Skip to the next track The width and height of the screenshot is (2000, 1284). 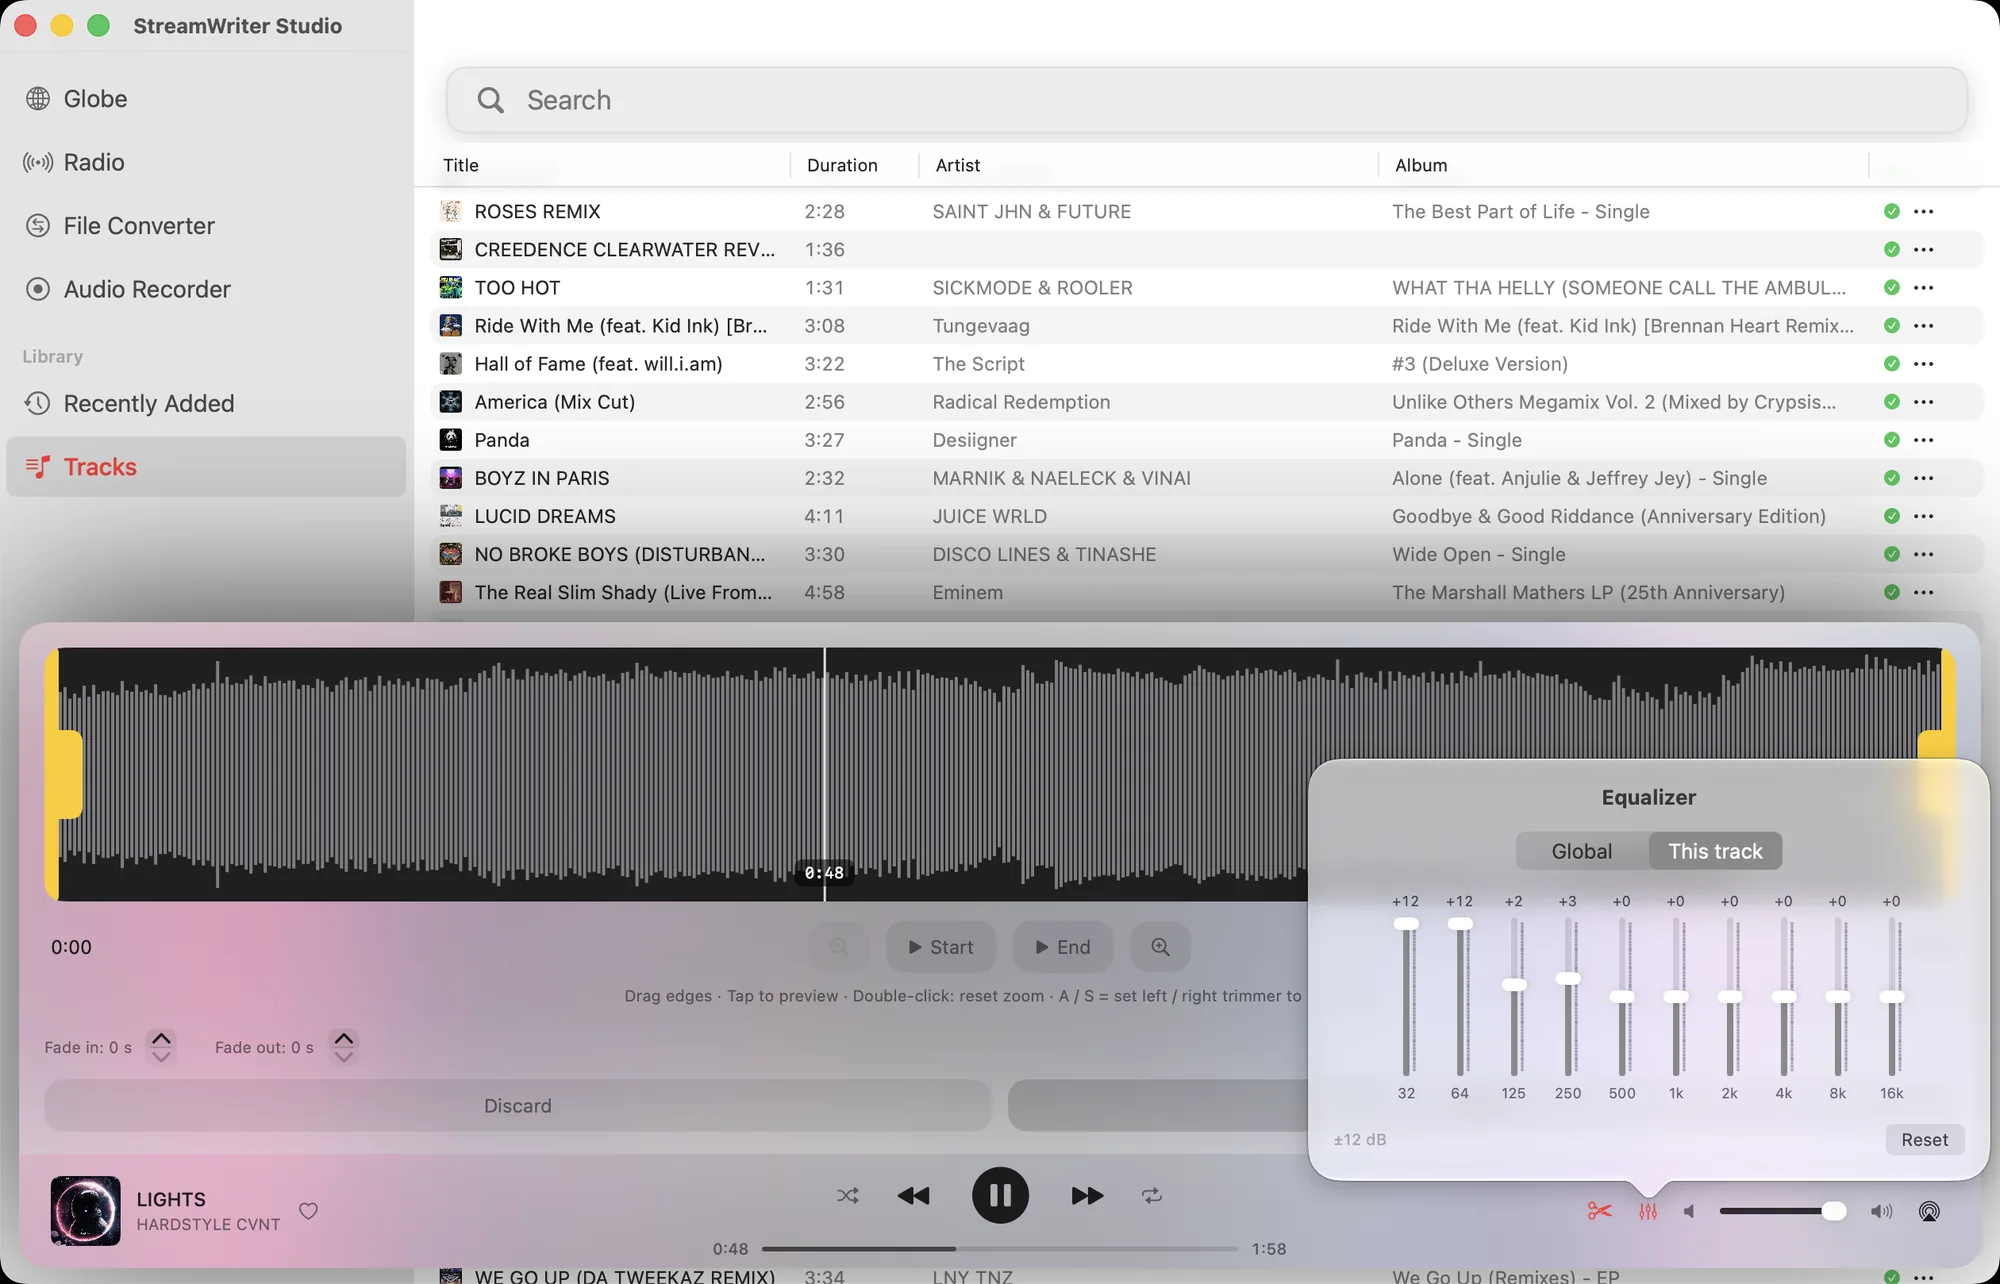click(x=1087, y=1196)
